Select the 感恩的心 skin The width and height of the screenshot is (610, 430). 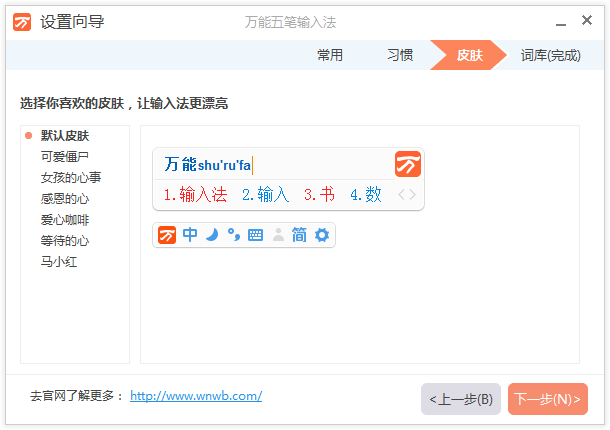click(65, 199)
